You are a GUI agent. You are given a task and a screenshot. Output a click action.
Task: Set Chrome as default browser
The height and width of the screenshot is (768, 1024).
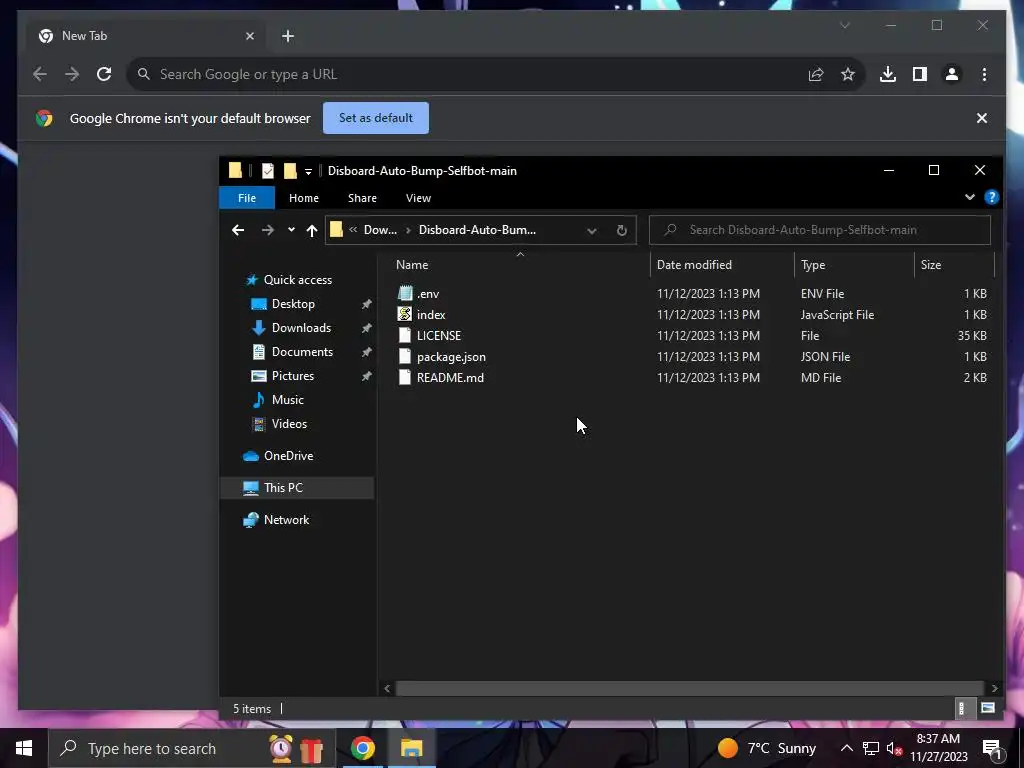376,118
